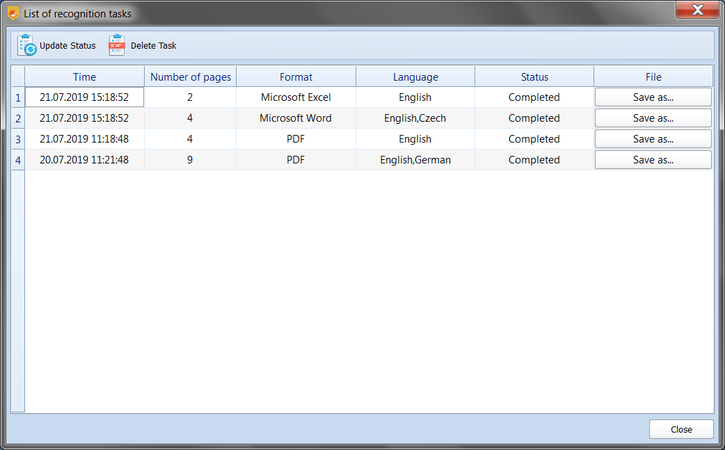Sort by Number of pages header
This screenshot has height=450, width=725.
[x=190, y=76]
